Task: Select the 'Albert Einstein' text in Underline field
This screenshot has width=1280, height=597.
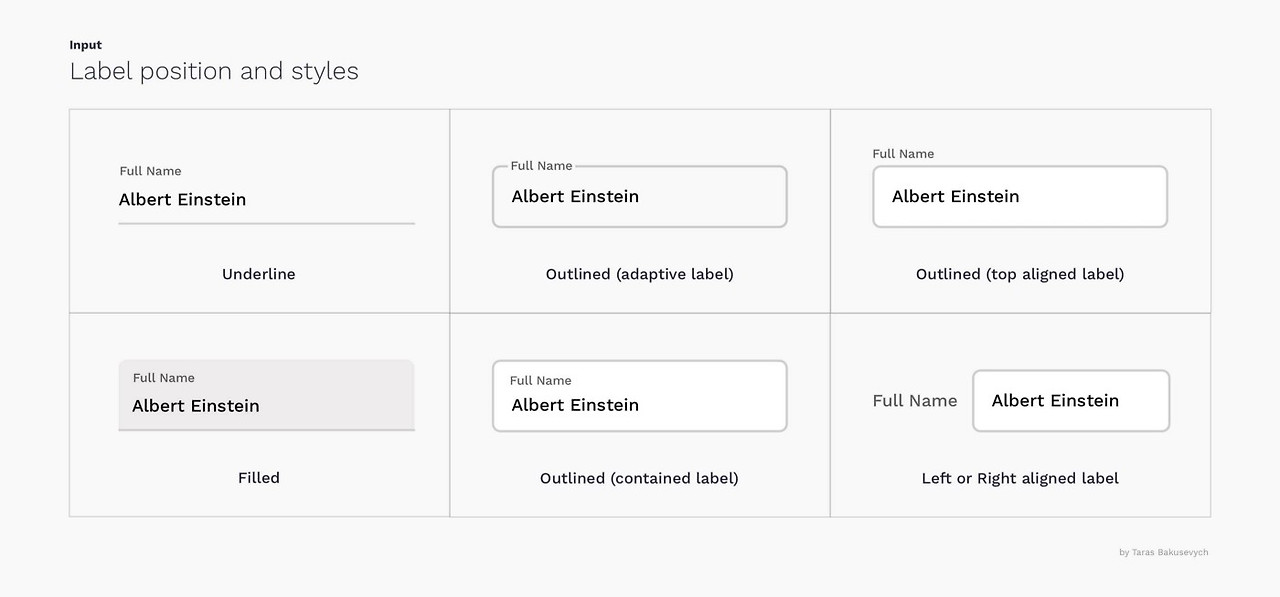Action: click(x=182, y=199)
